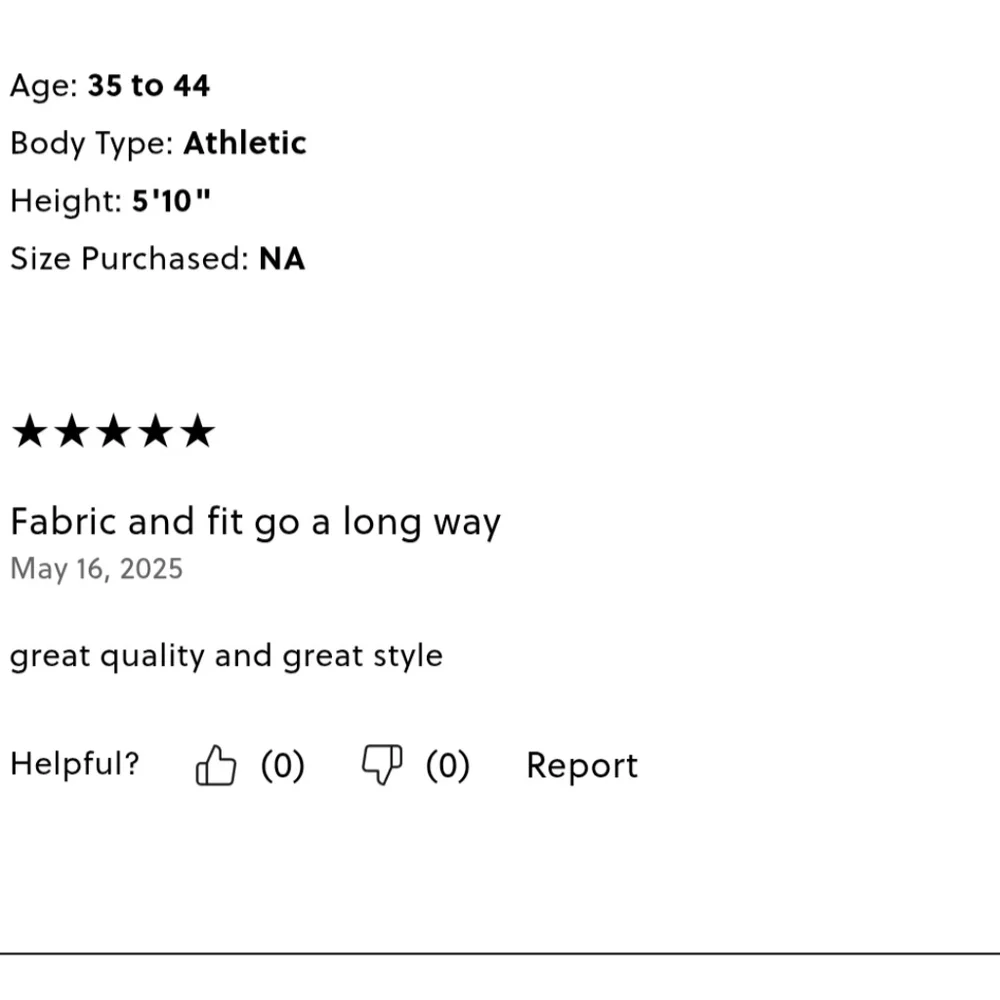Click the horizontal divider below the review
This screenshot has height=1000, width=1000.
pos(500,954)
